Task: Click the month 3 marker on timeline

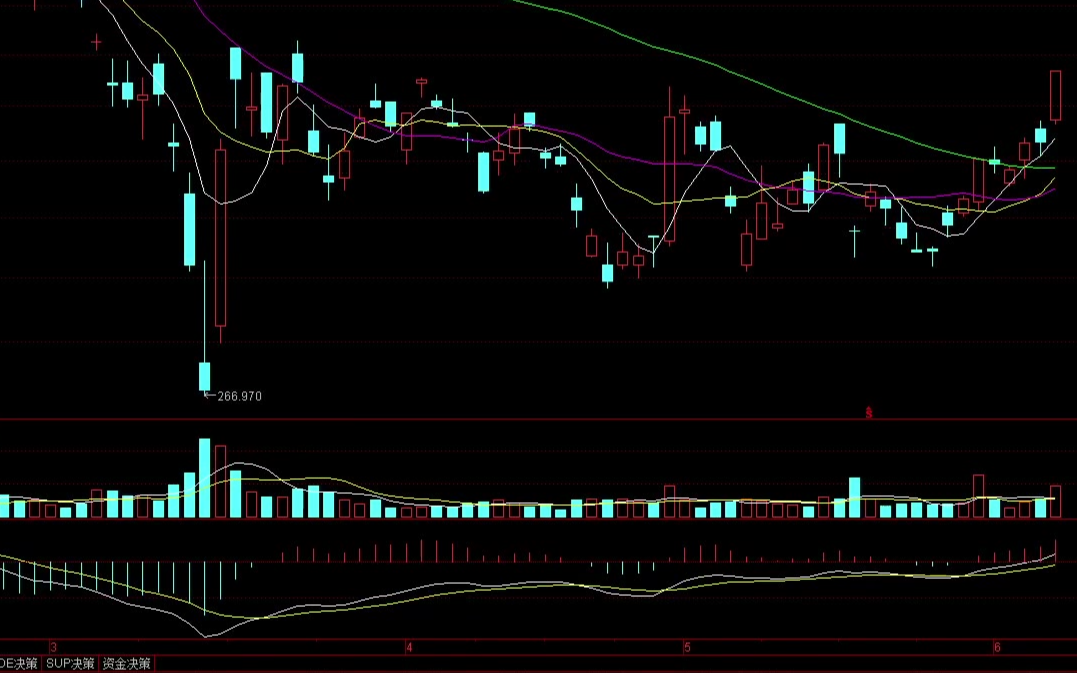Action: [x=54, y=648]
